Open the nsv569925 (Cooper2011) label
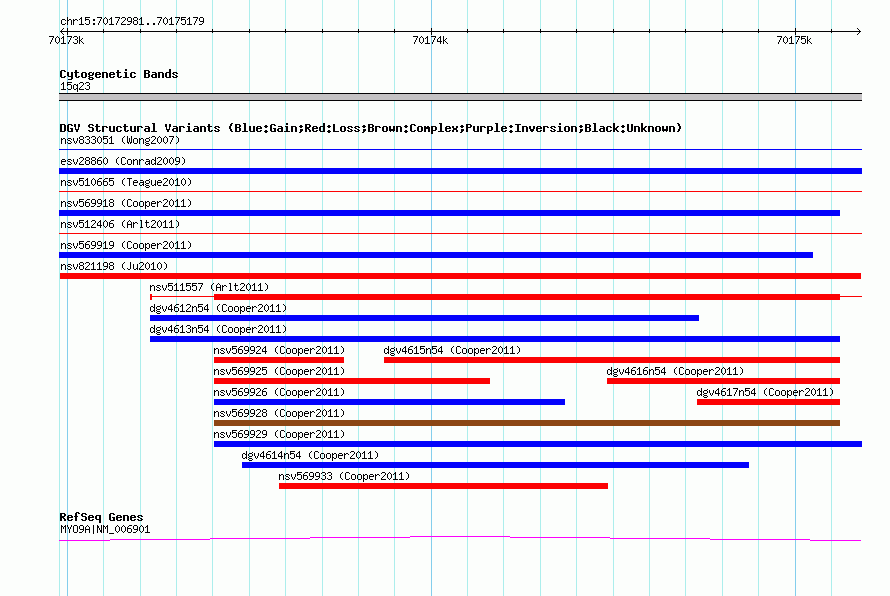Image resolution: width=890 pixels, height=596 pixels. (279, 371)
